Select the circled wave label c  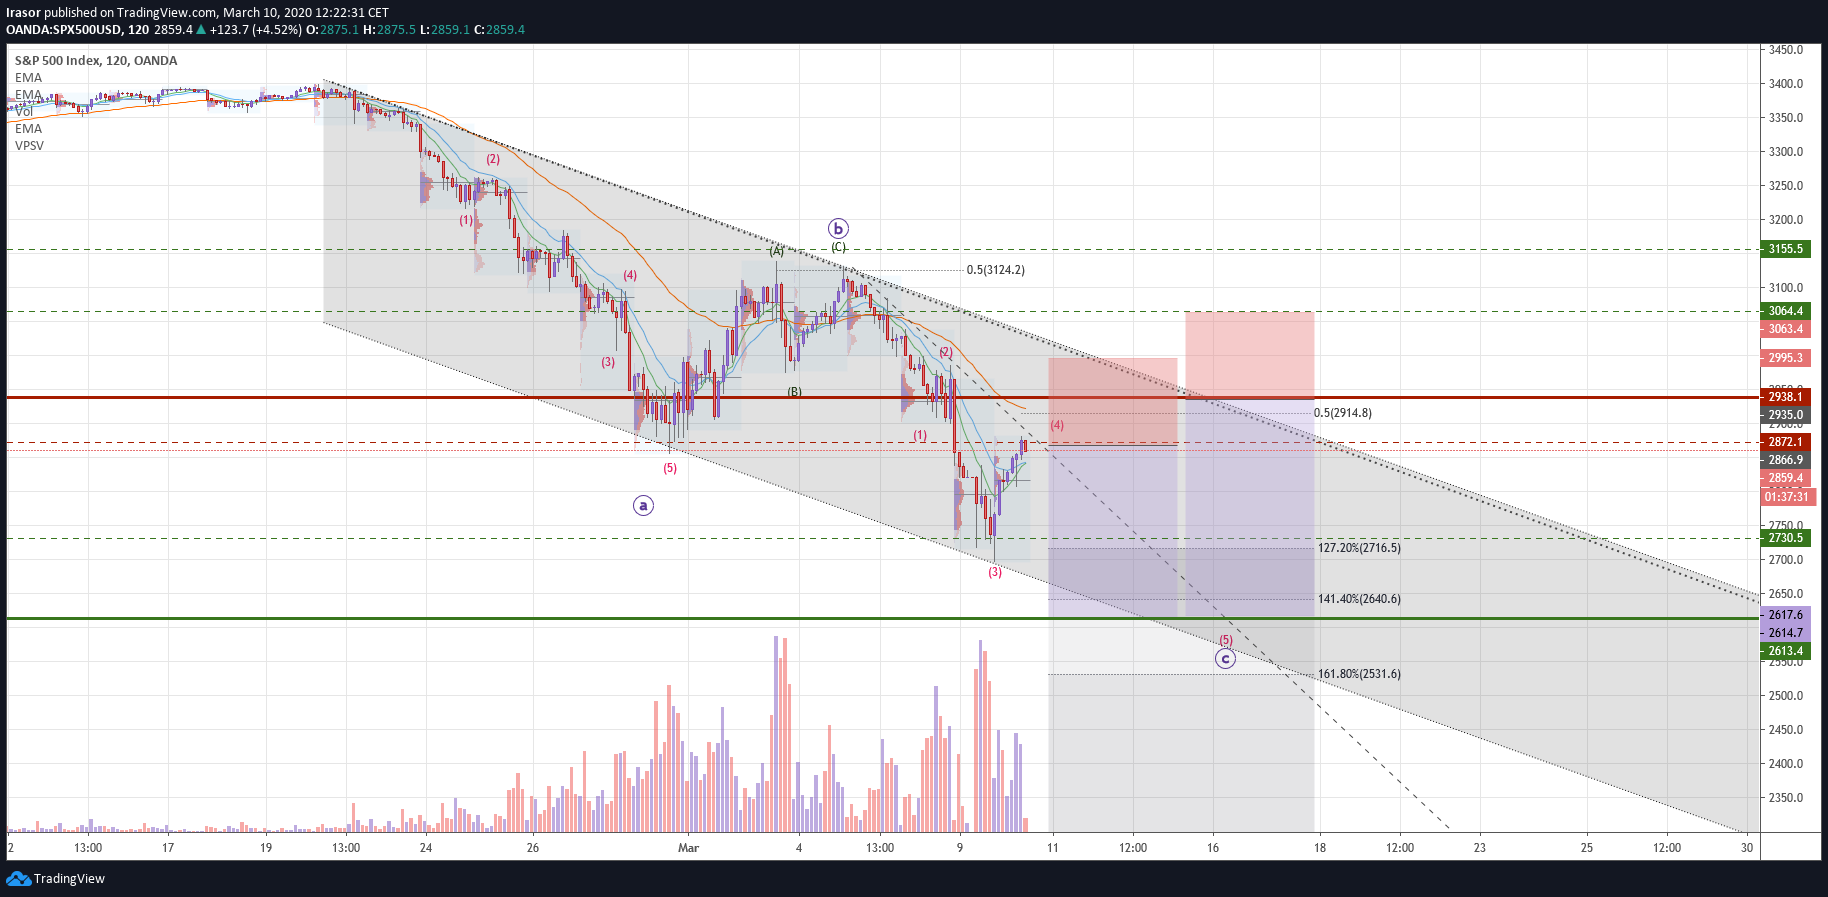coord(1225,659)
